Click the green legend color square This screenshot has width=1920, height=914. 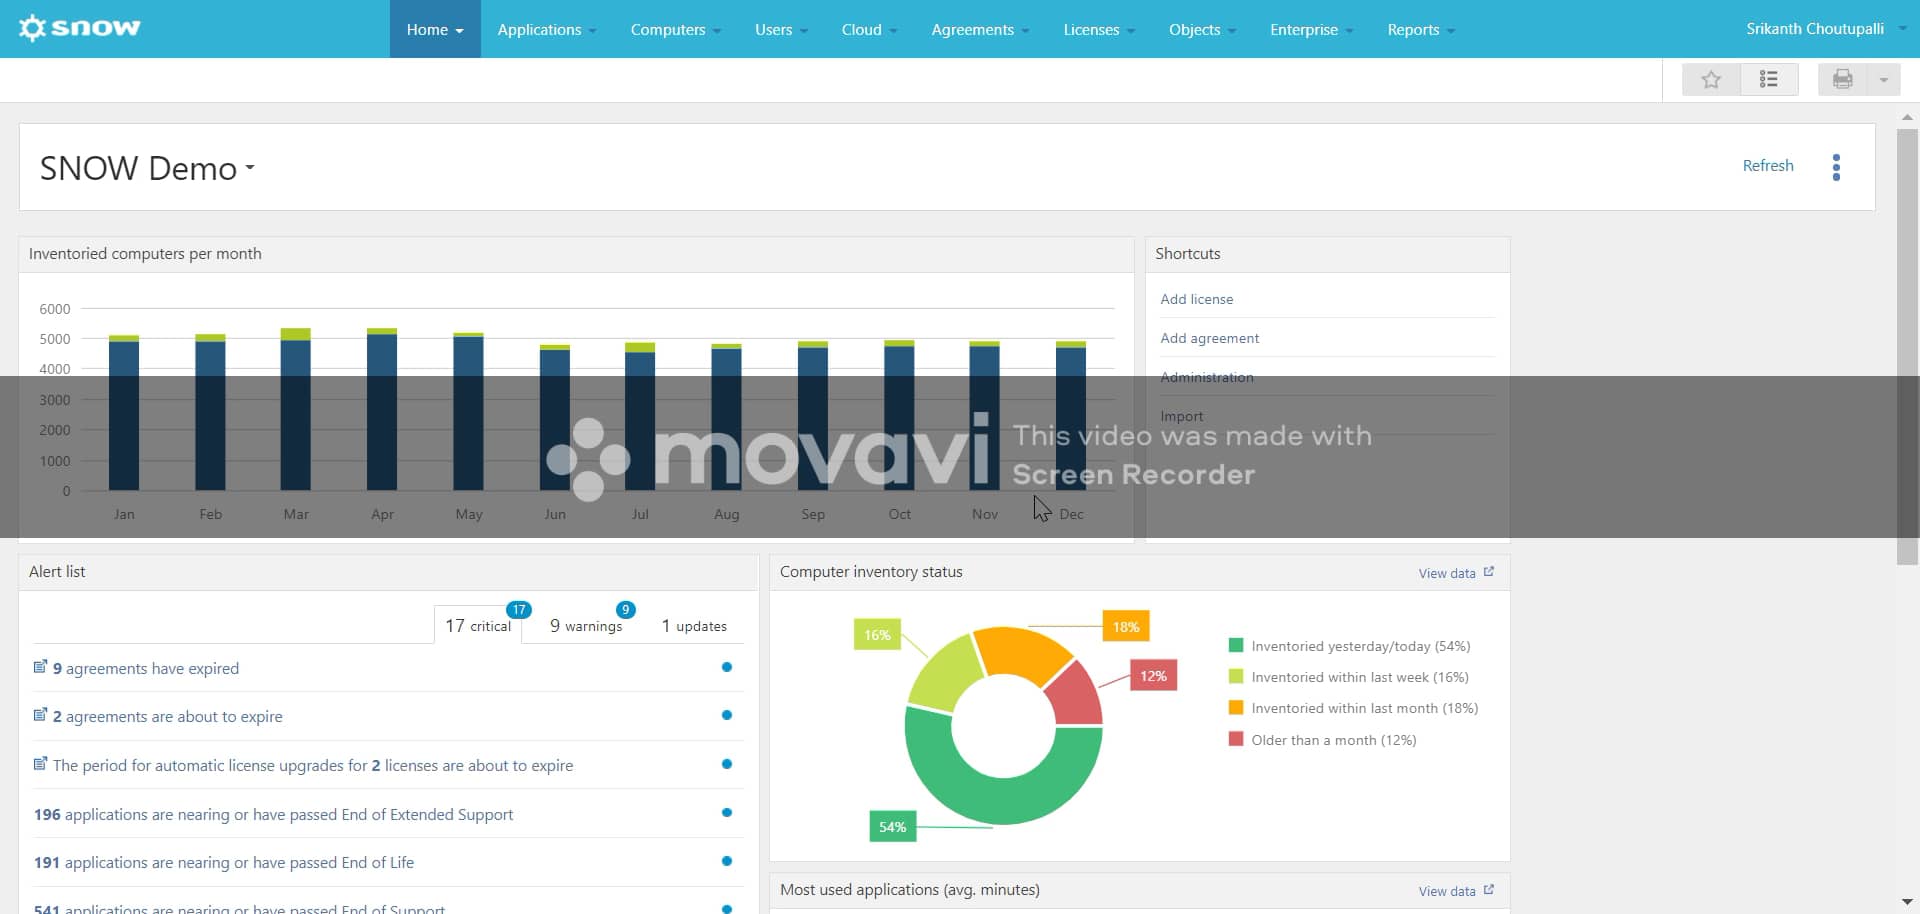tap(1236, 645)
